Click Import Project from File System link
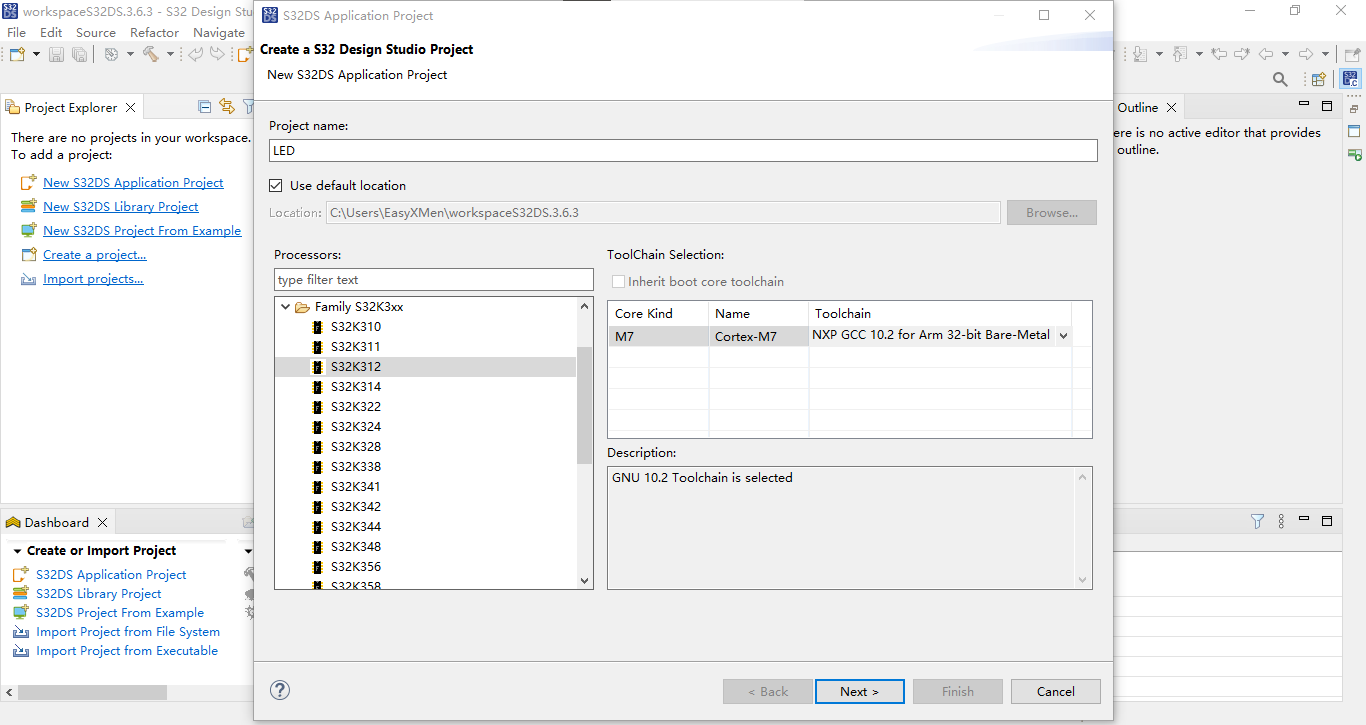Image resolution: width=1366 pixels, height=725 pixels. click(128, 631)
